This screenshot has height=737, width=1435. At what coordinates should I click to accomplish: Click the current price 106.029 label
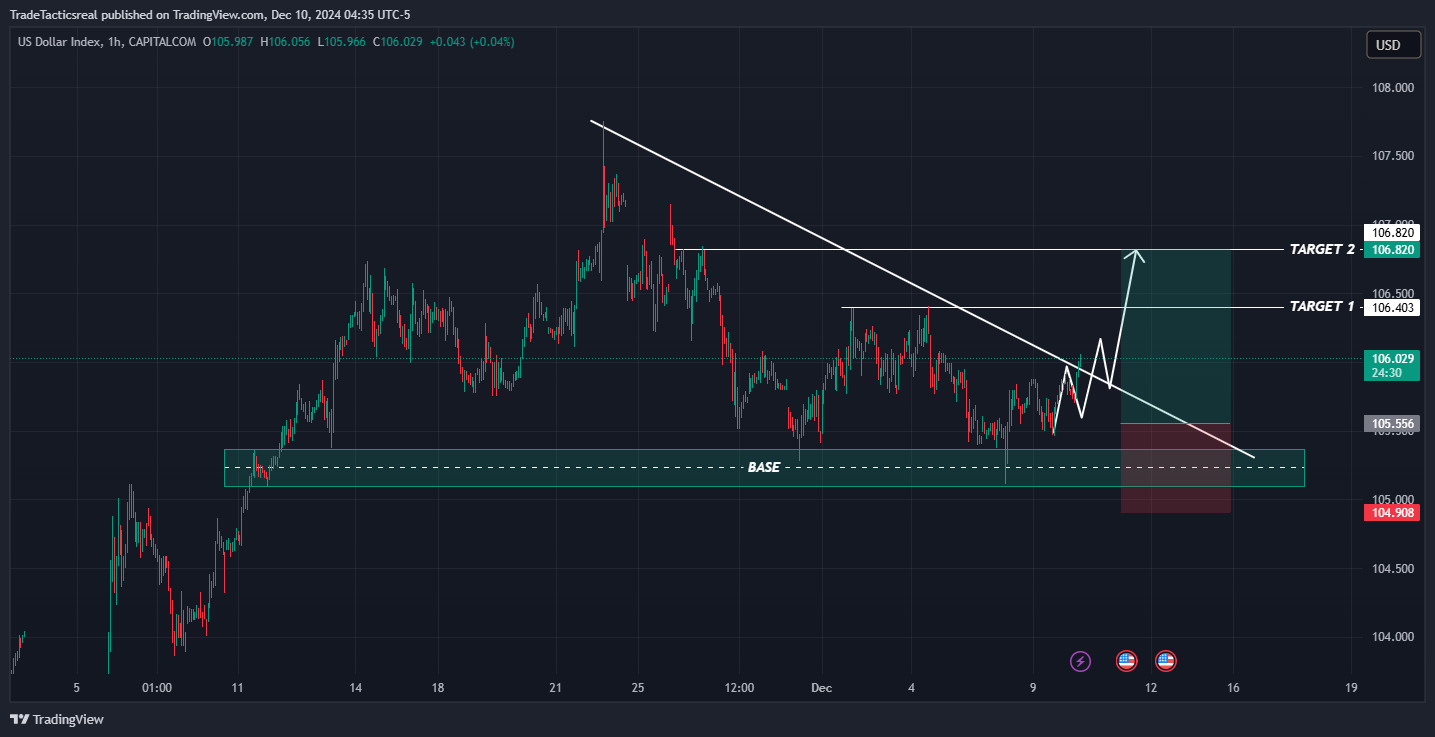(x=1393, y=358)
